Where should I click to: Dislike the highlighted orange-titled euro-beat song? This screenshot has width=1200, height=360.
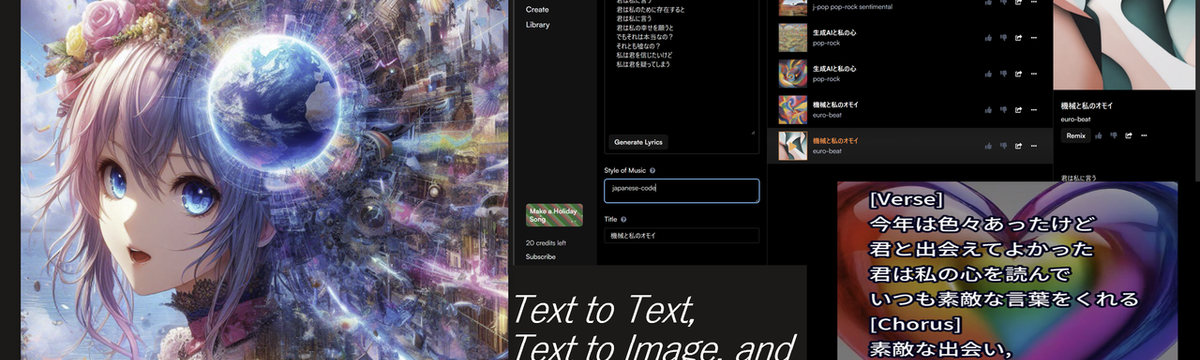[1002, 146]
